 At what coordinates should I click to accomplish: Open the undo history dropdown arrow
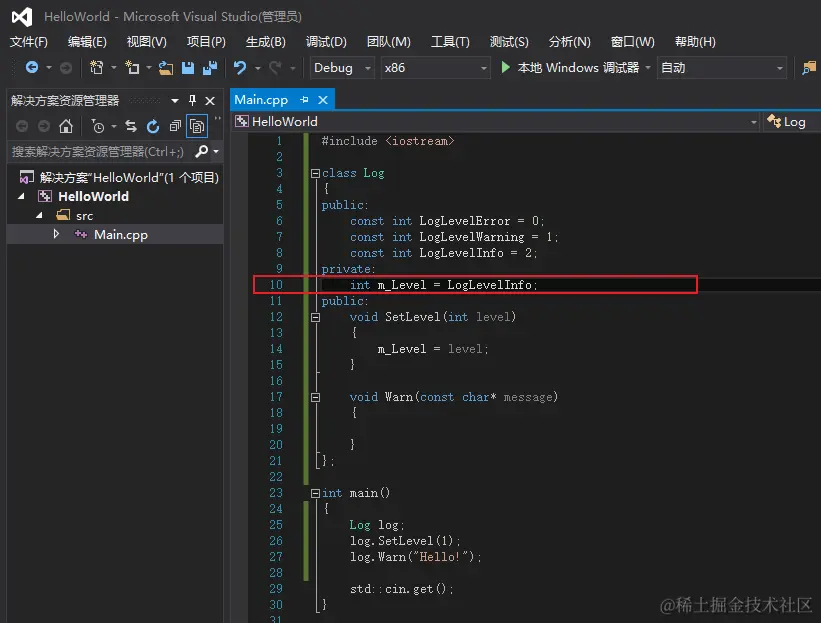257,68
